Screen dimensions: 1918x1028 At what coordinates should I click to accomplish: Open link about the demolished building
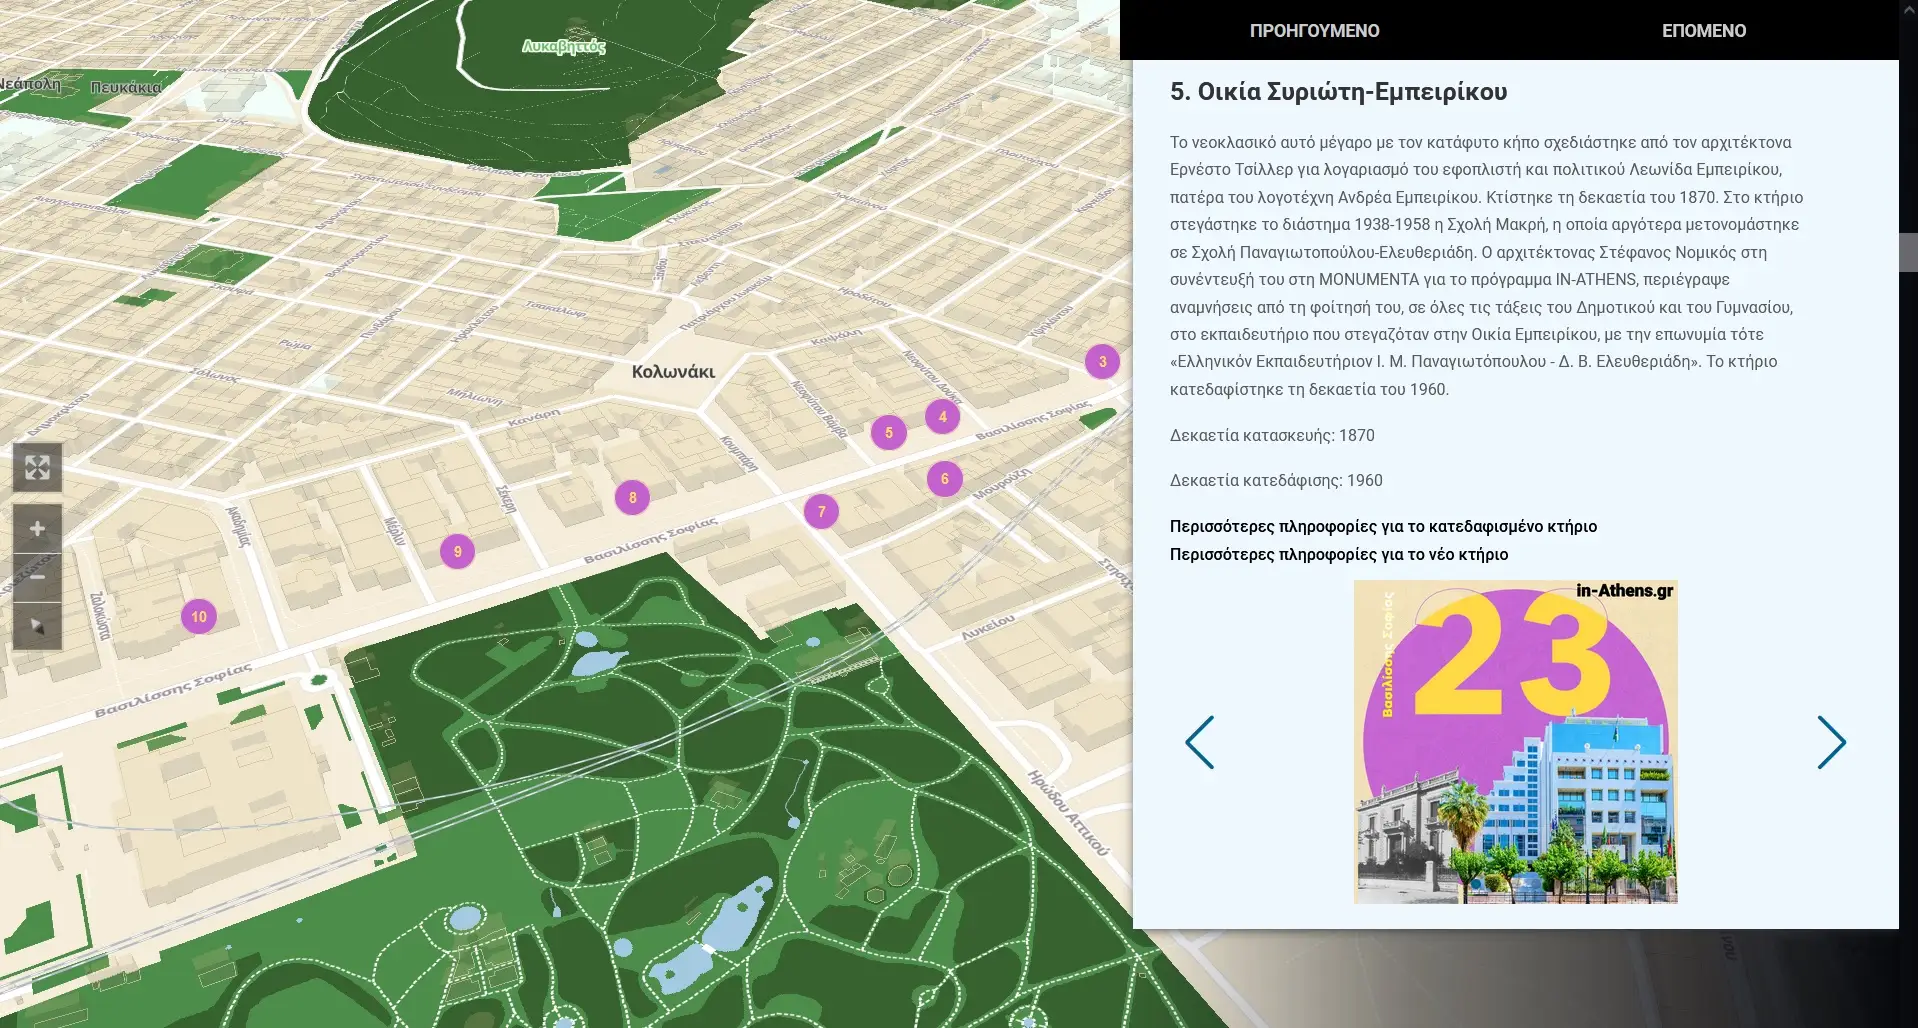point(1383,526)
